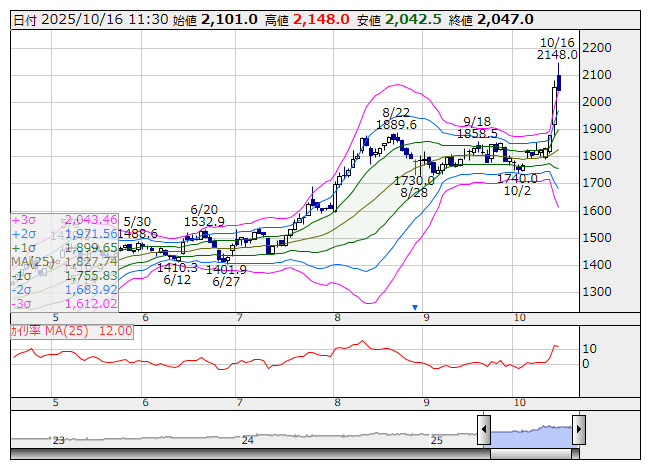Click the 1730.0 8/28 low label
Viewport: 653px width, 470px height.
coord(414,187)
